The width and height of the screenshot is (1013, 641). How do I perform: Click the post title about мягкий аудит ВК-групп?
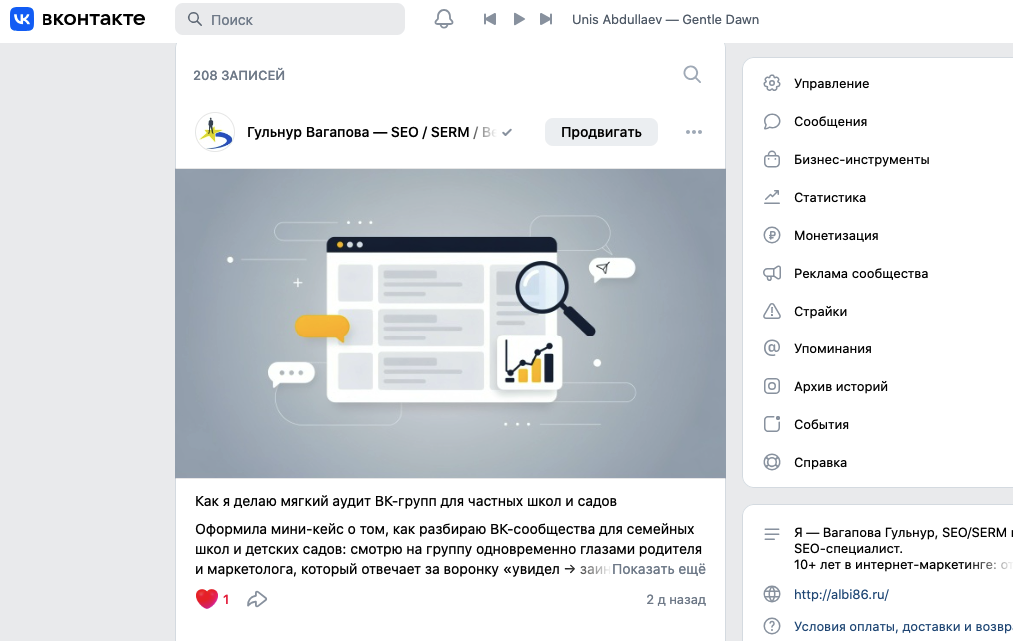(406, 501)
